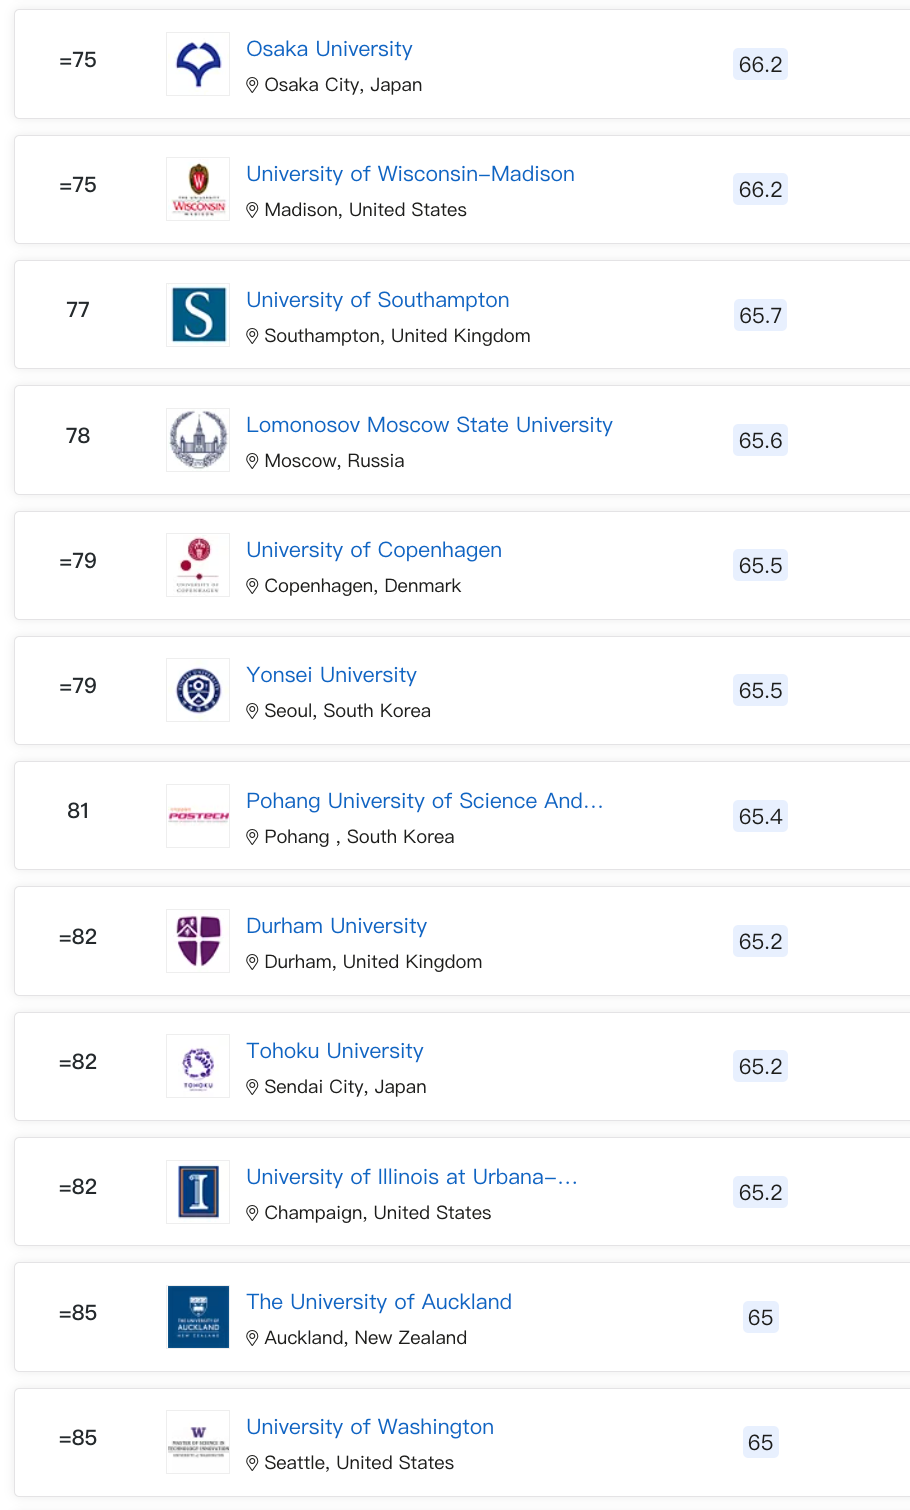The height and width of the screenshot is (1510, 910).
Task: Open Lomonosov Moscow State University page
Action: (429, 425)
